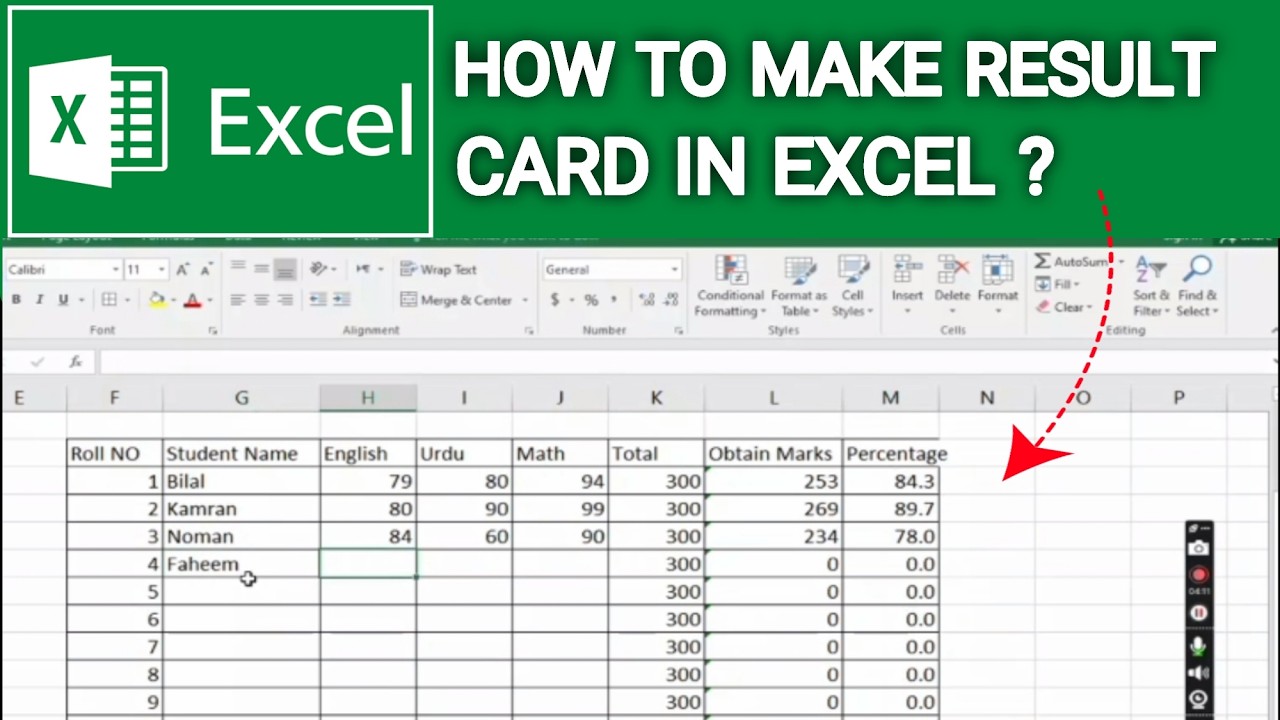Apply Comma Style format
1280x720 pixels.
614,300
